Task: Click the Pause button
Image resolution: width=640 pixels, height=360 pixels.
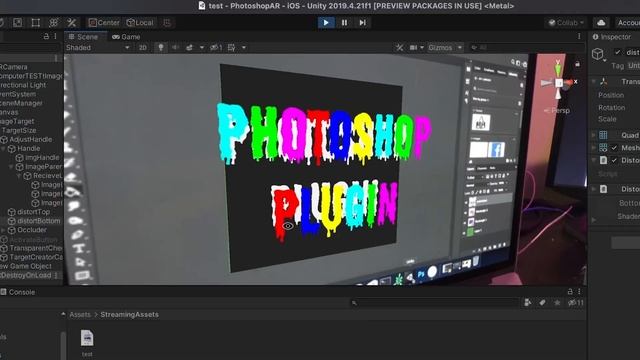Action: pyautogui.click(x=344, y=22)
